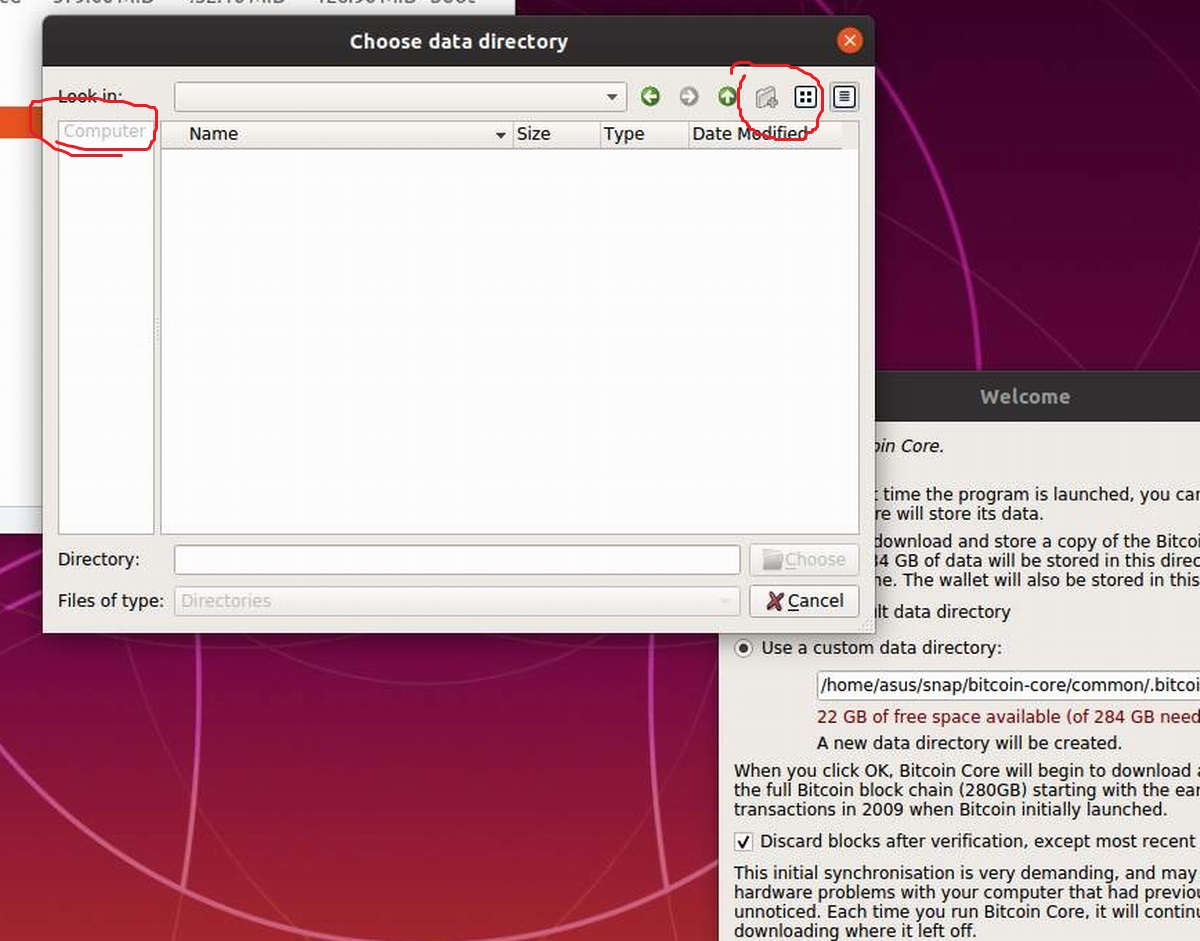The image size is (1200, 941).
Task: Click the grey Forward arrow icon
Action: 689,97
